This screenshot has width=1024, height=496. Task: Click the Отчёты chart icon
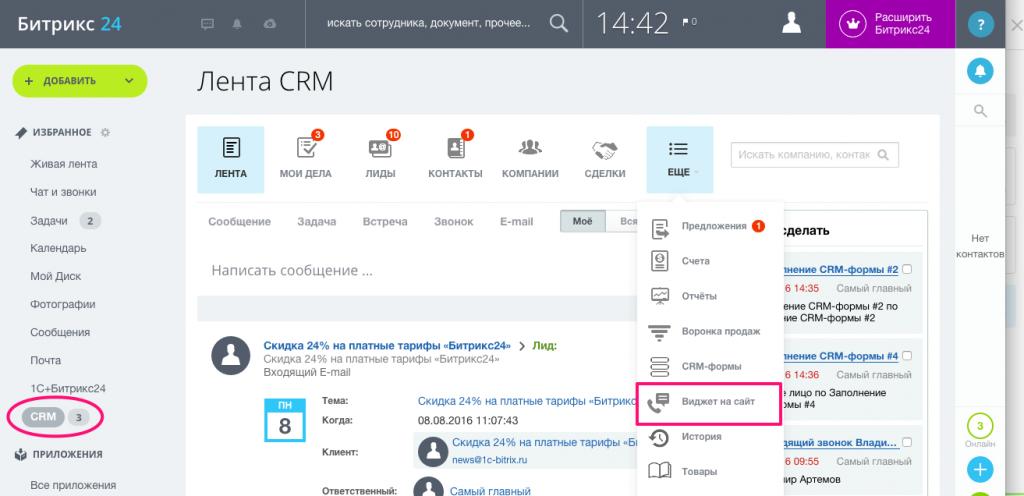pyautogui.click(x=660, y=296)
